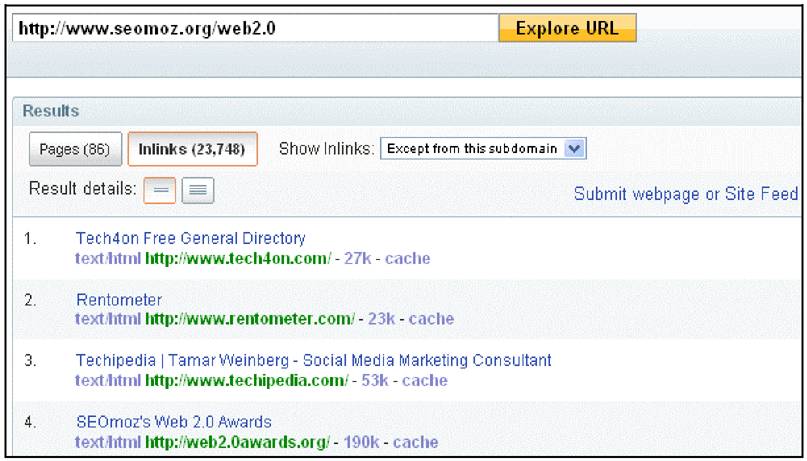Click the http://www.rentometer.com/ URL
Screen dimensions: 807x461
click(250, 319)
